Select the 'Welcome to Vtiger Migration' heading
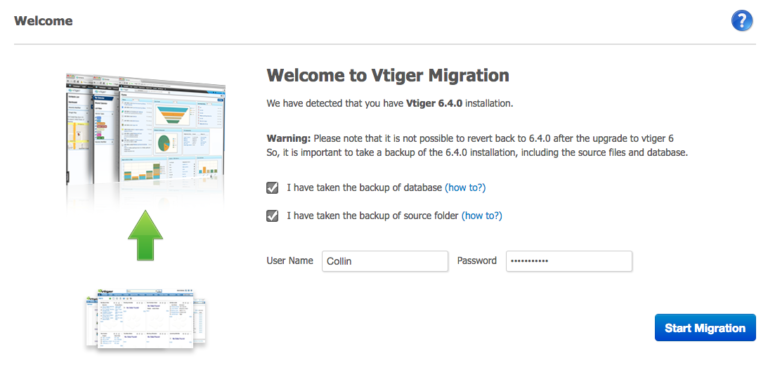The width and height of the screenshot is (768, 370). tap(388, 75)
